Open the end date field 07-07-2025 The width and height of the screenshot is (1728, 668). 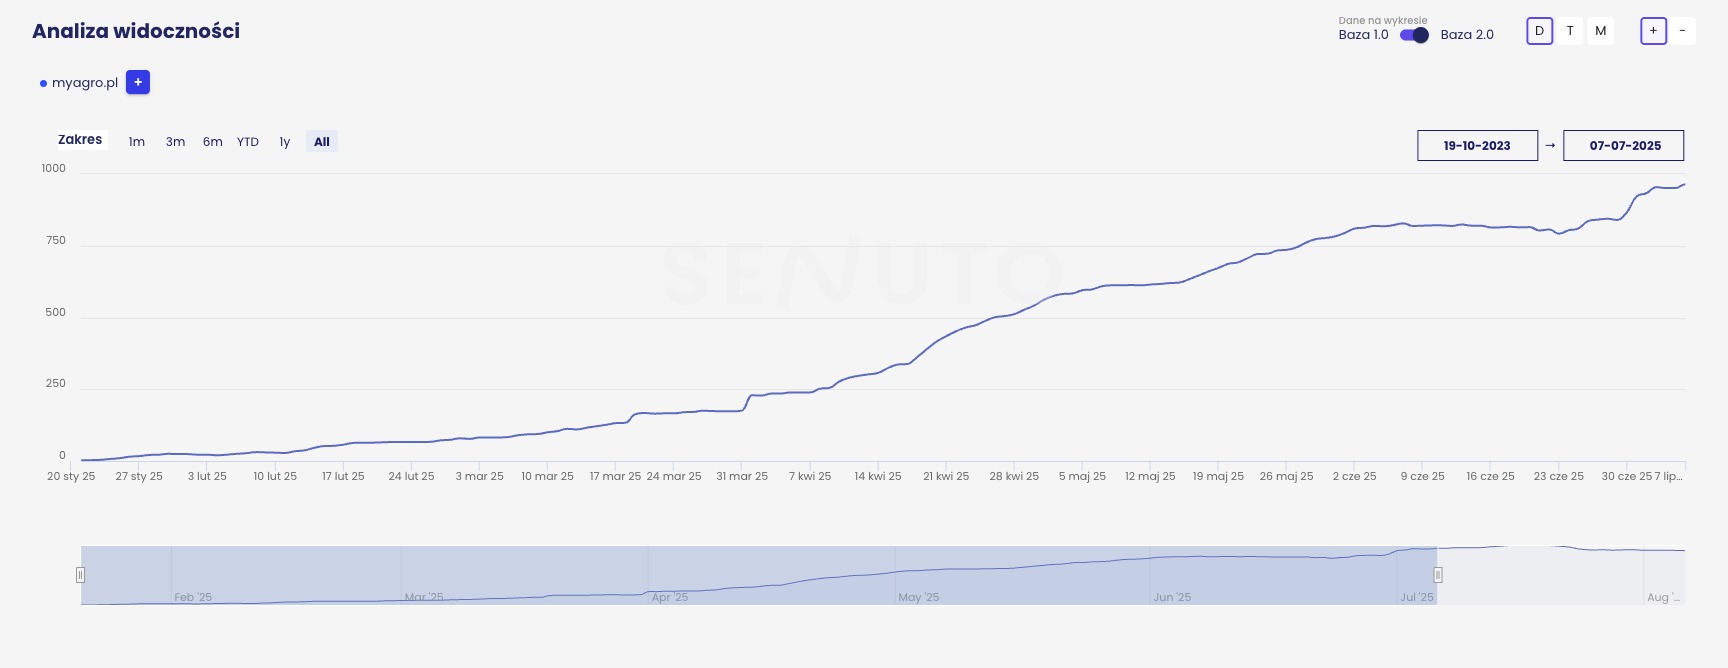coord(1624,145)
